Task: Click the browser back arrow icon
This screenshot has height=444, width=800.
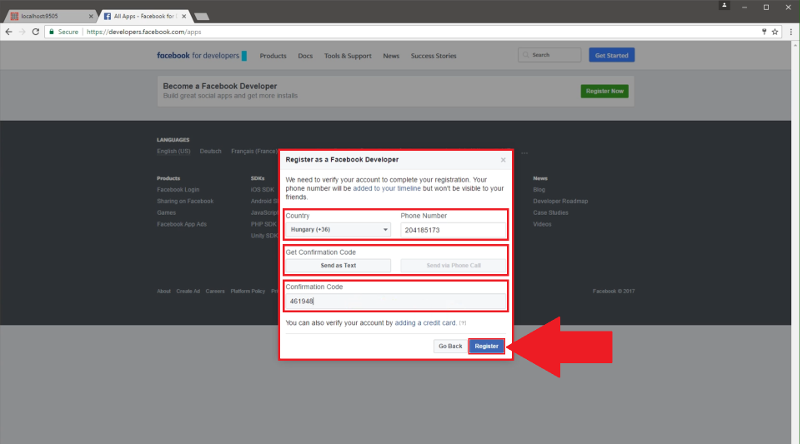Action: 9,32
